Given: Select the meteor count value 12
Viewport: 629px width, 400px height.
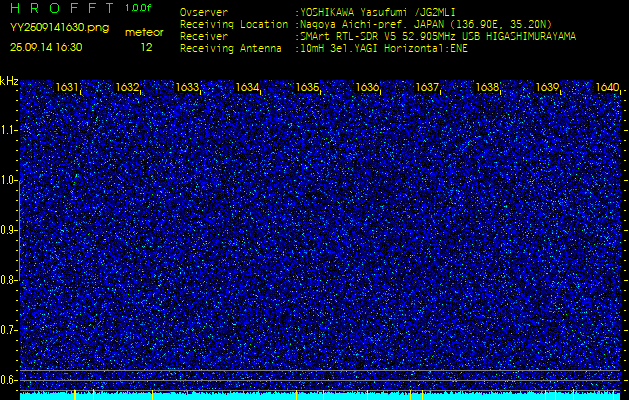Looking at the screenshot, I should click(x=146, y=47).
